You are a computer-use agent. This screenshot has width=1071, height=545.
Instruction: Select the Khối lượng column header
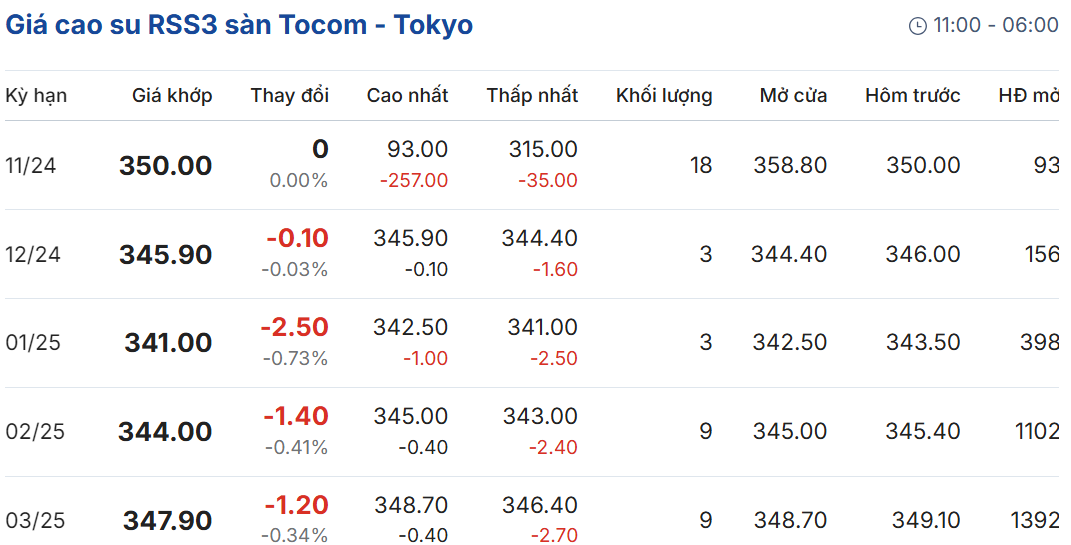[664, 96]
